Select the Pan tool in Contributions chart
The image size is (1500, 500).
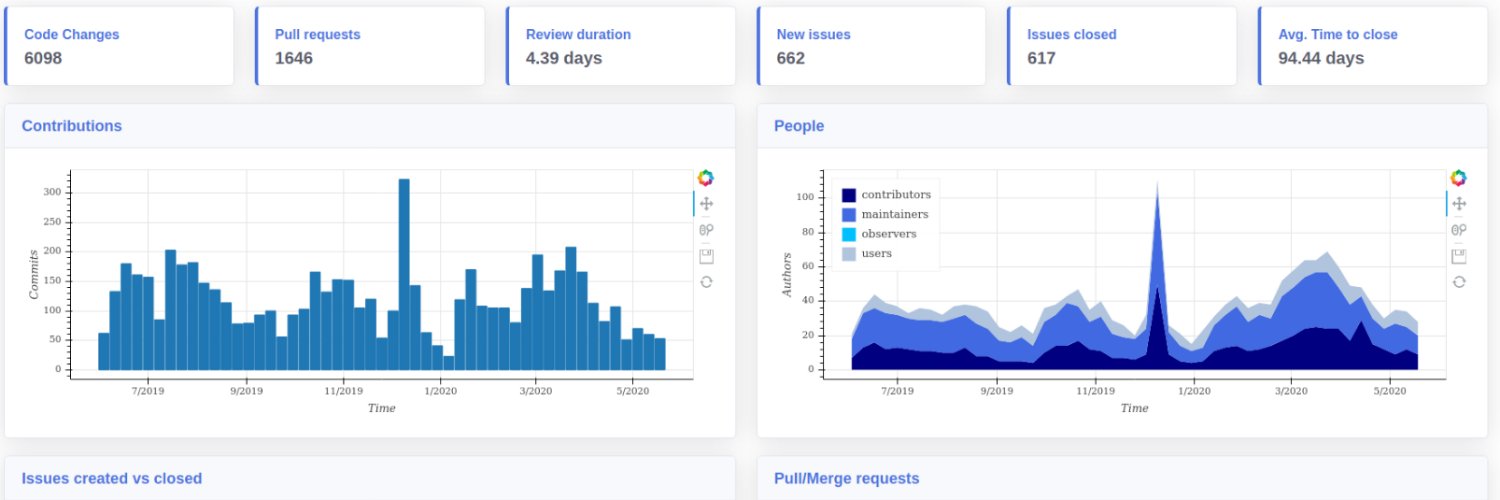click(x=706, y=204)
